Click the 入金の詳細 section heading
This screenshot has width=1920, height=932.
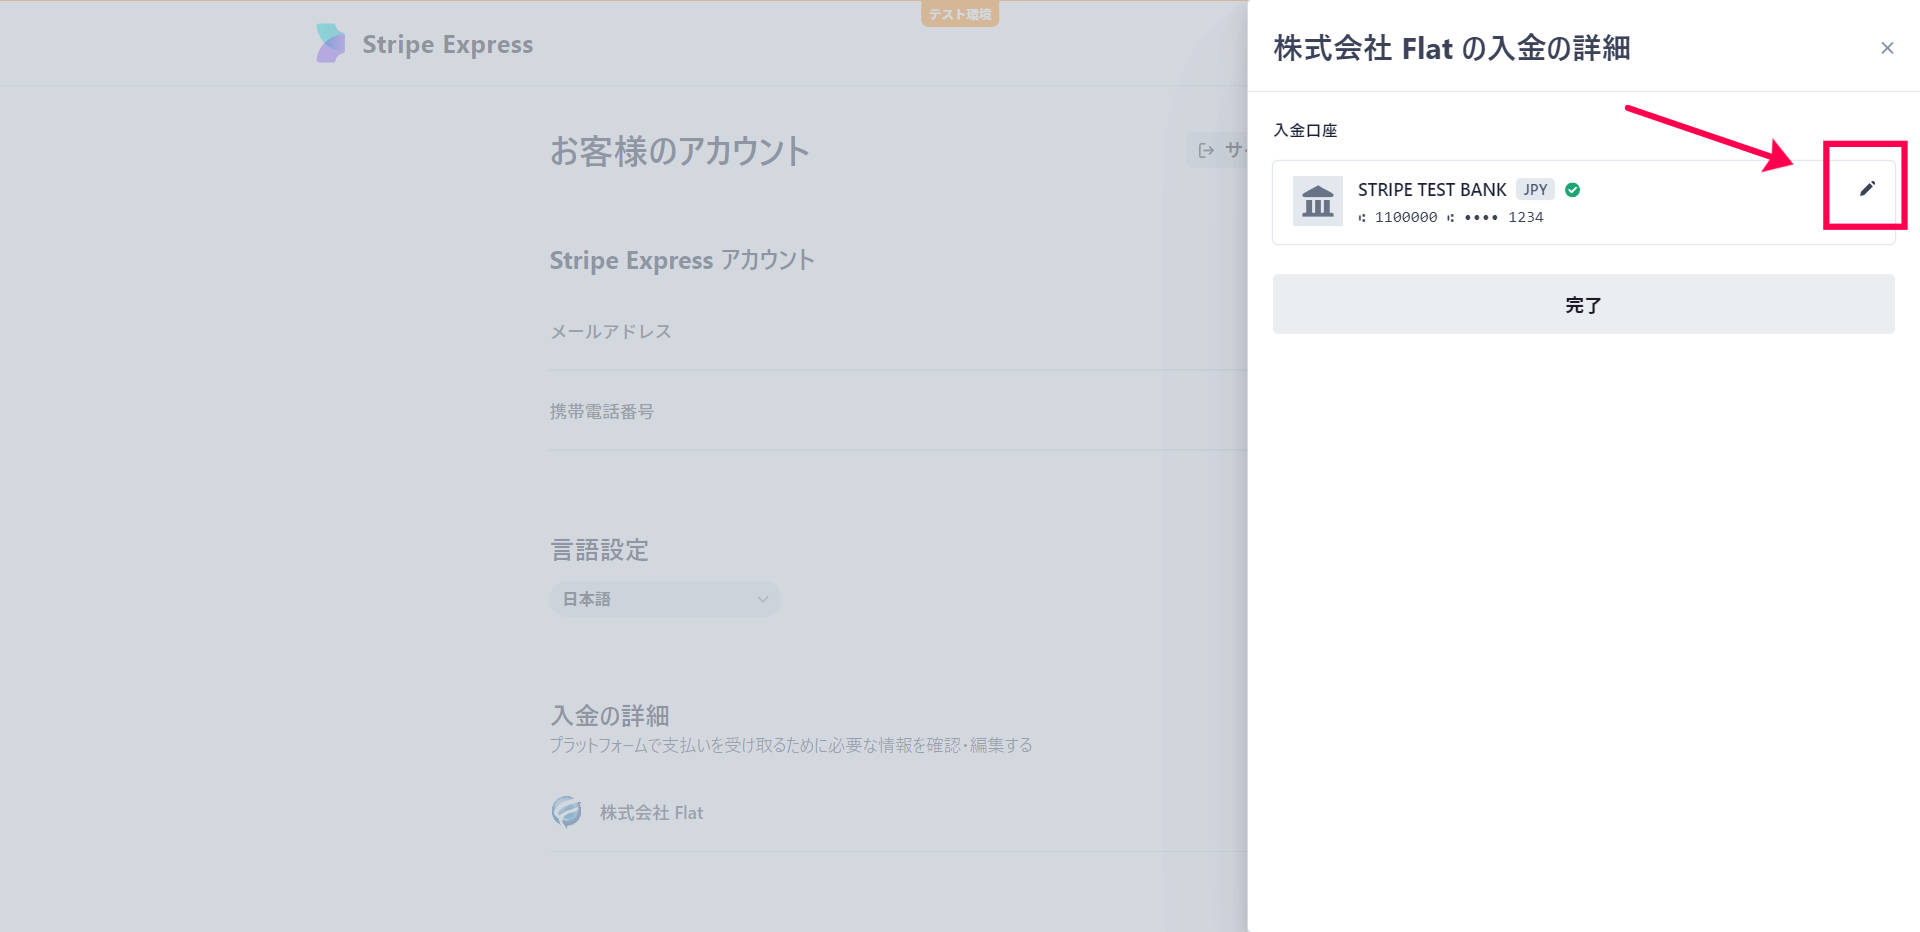point(609,716)
